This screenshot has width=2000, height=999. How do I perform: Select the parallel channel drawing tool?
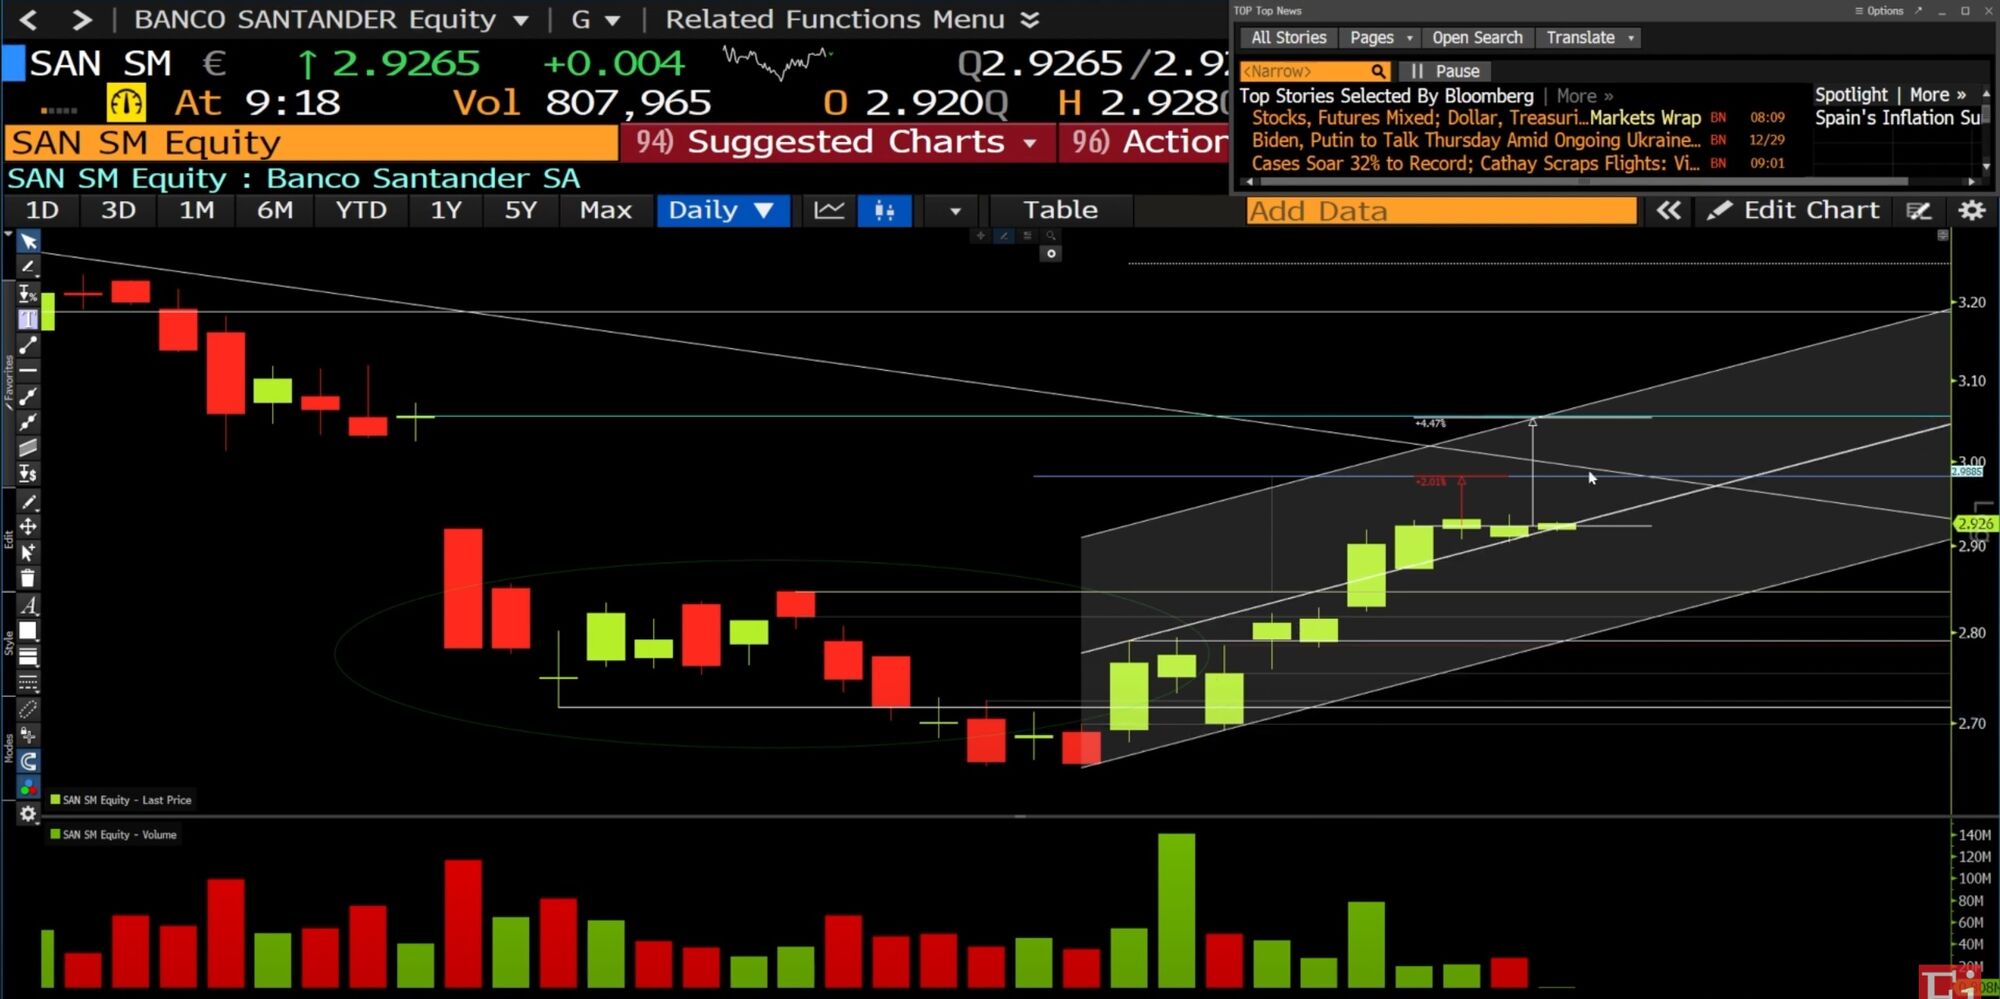[x=28, y=448]
